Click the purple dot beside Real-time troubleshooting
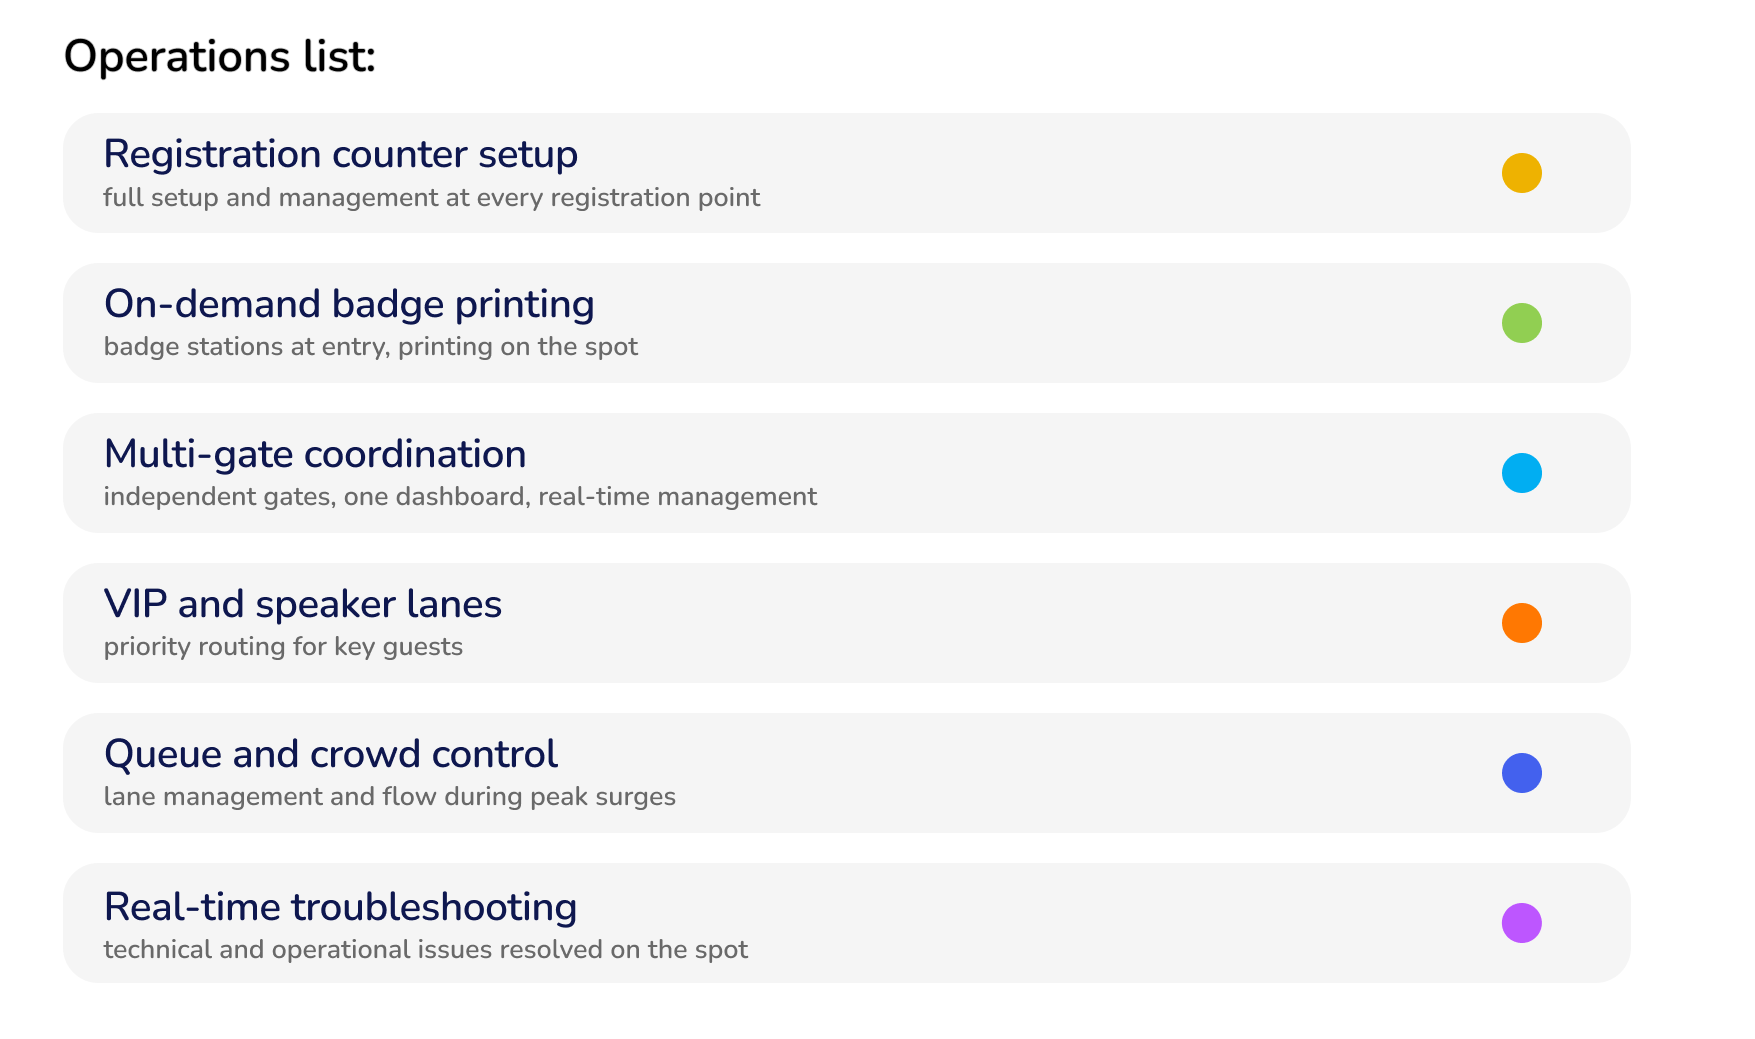The height and width of the screenshot is (1039, 1755). pyautogui.click(x=1521, y=923)
